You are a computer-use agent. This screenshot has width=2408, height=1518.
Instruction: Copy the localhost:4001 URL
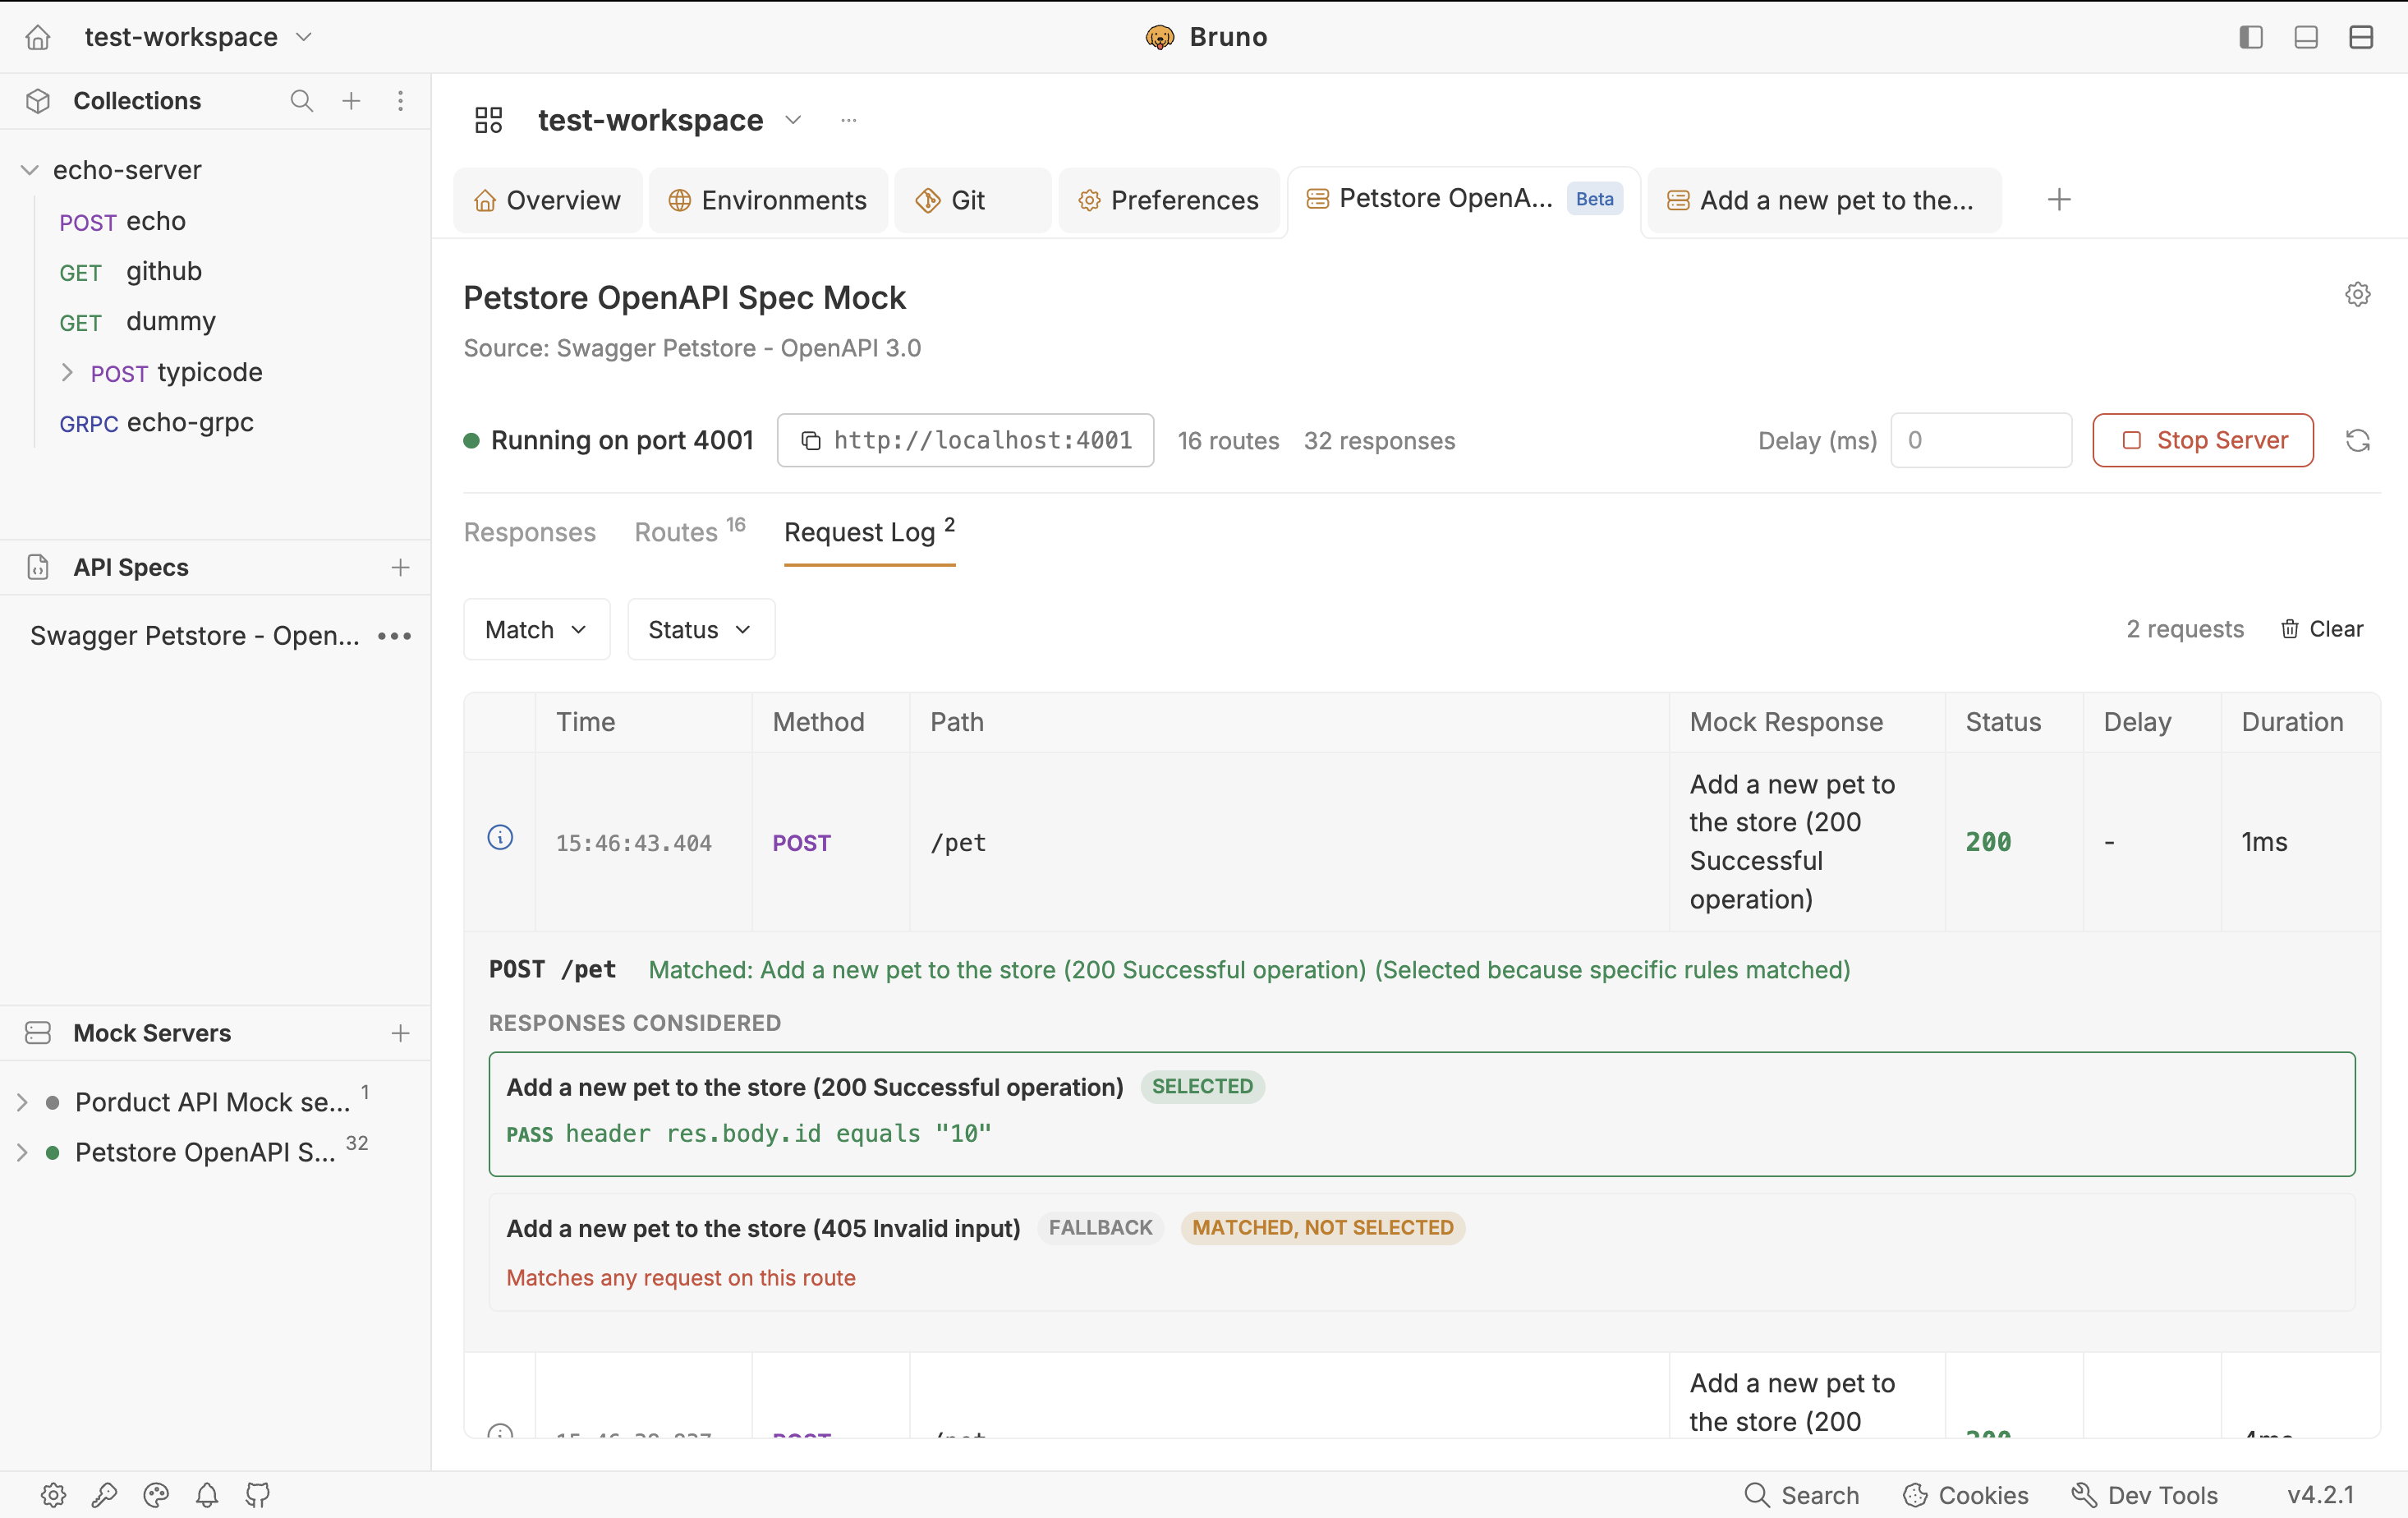coord(811,441)
